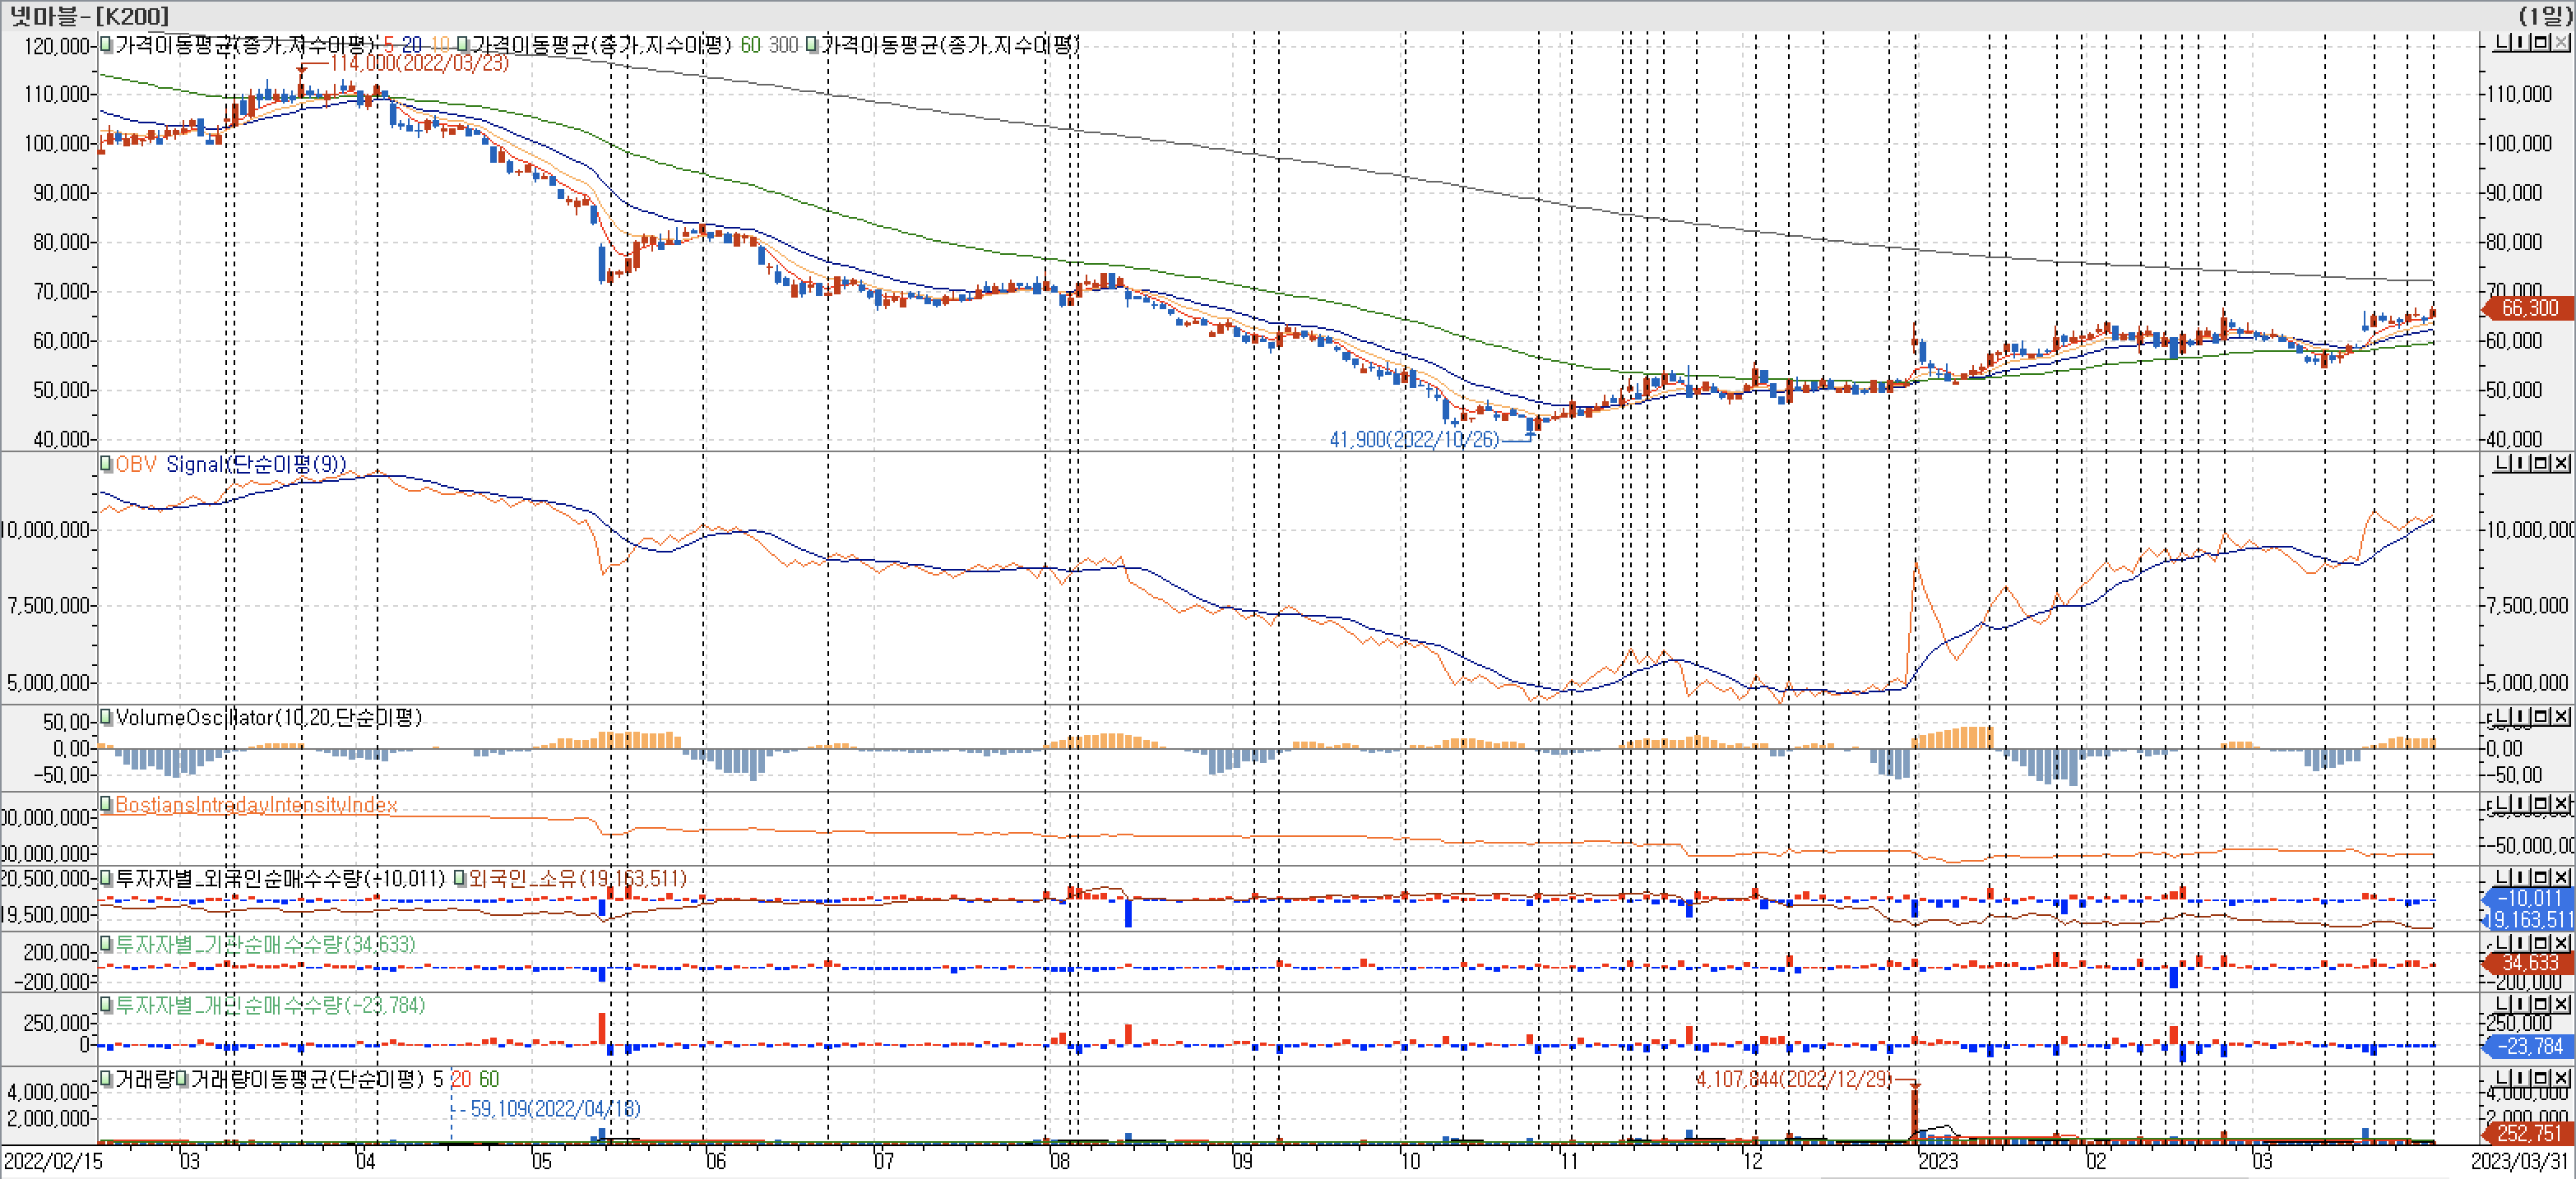Click the Signal(단순이평(9)) label
Screen dimensions: 2576x1179
click(256, 464)
